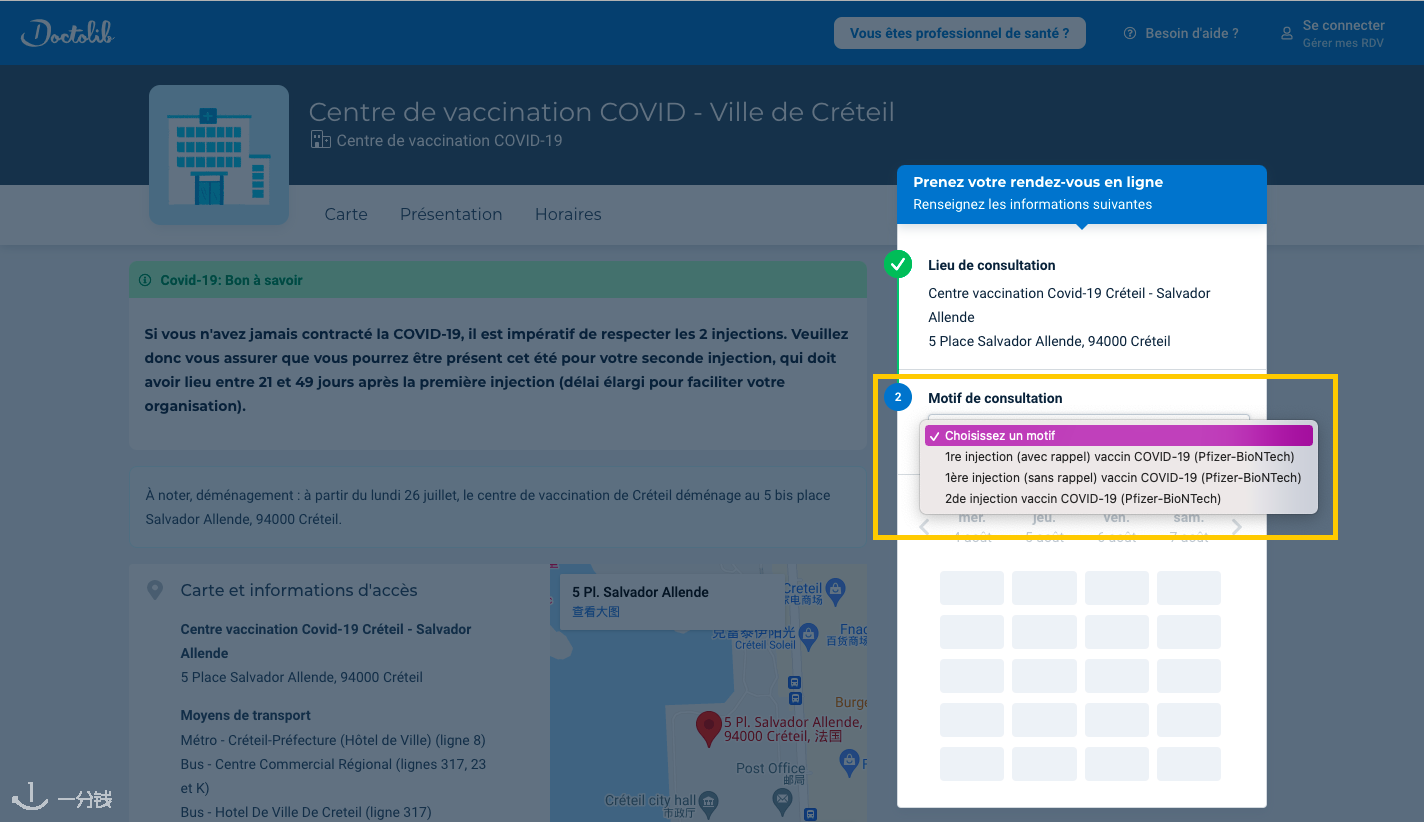The width and height of the screenshot is (1424, 822).
Task: Select 1re injection (avec rappel) option
Action: point(1118,456)
